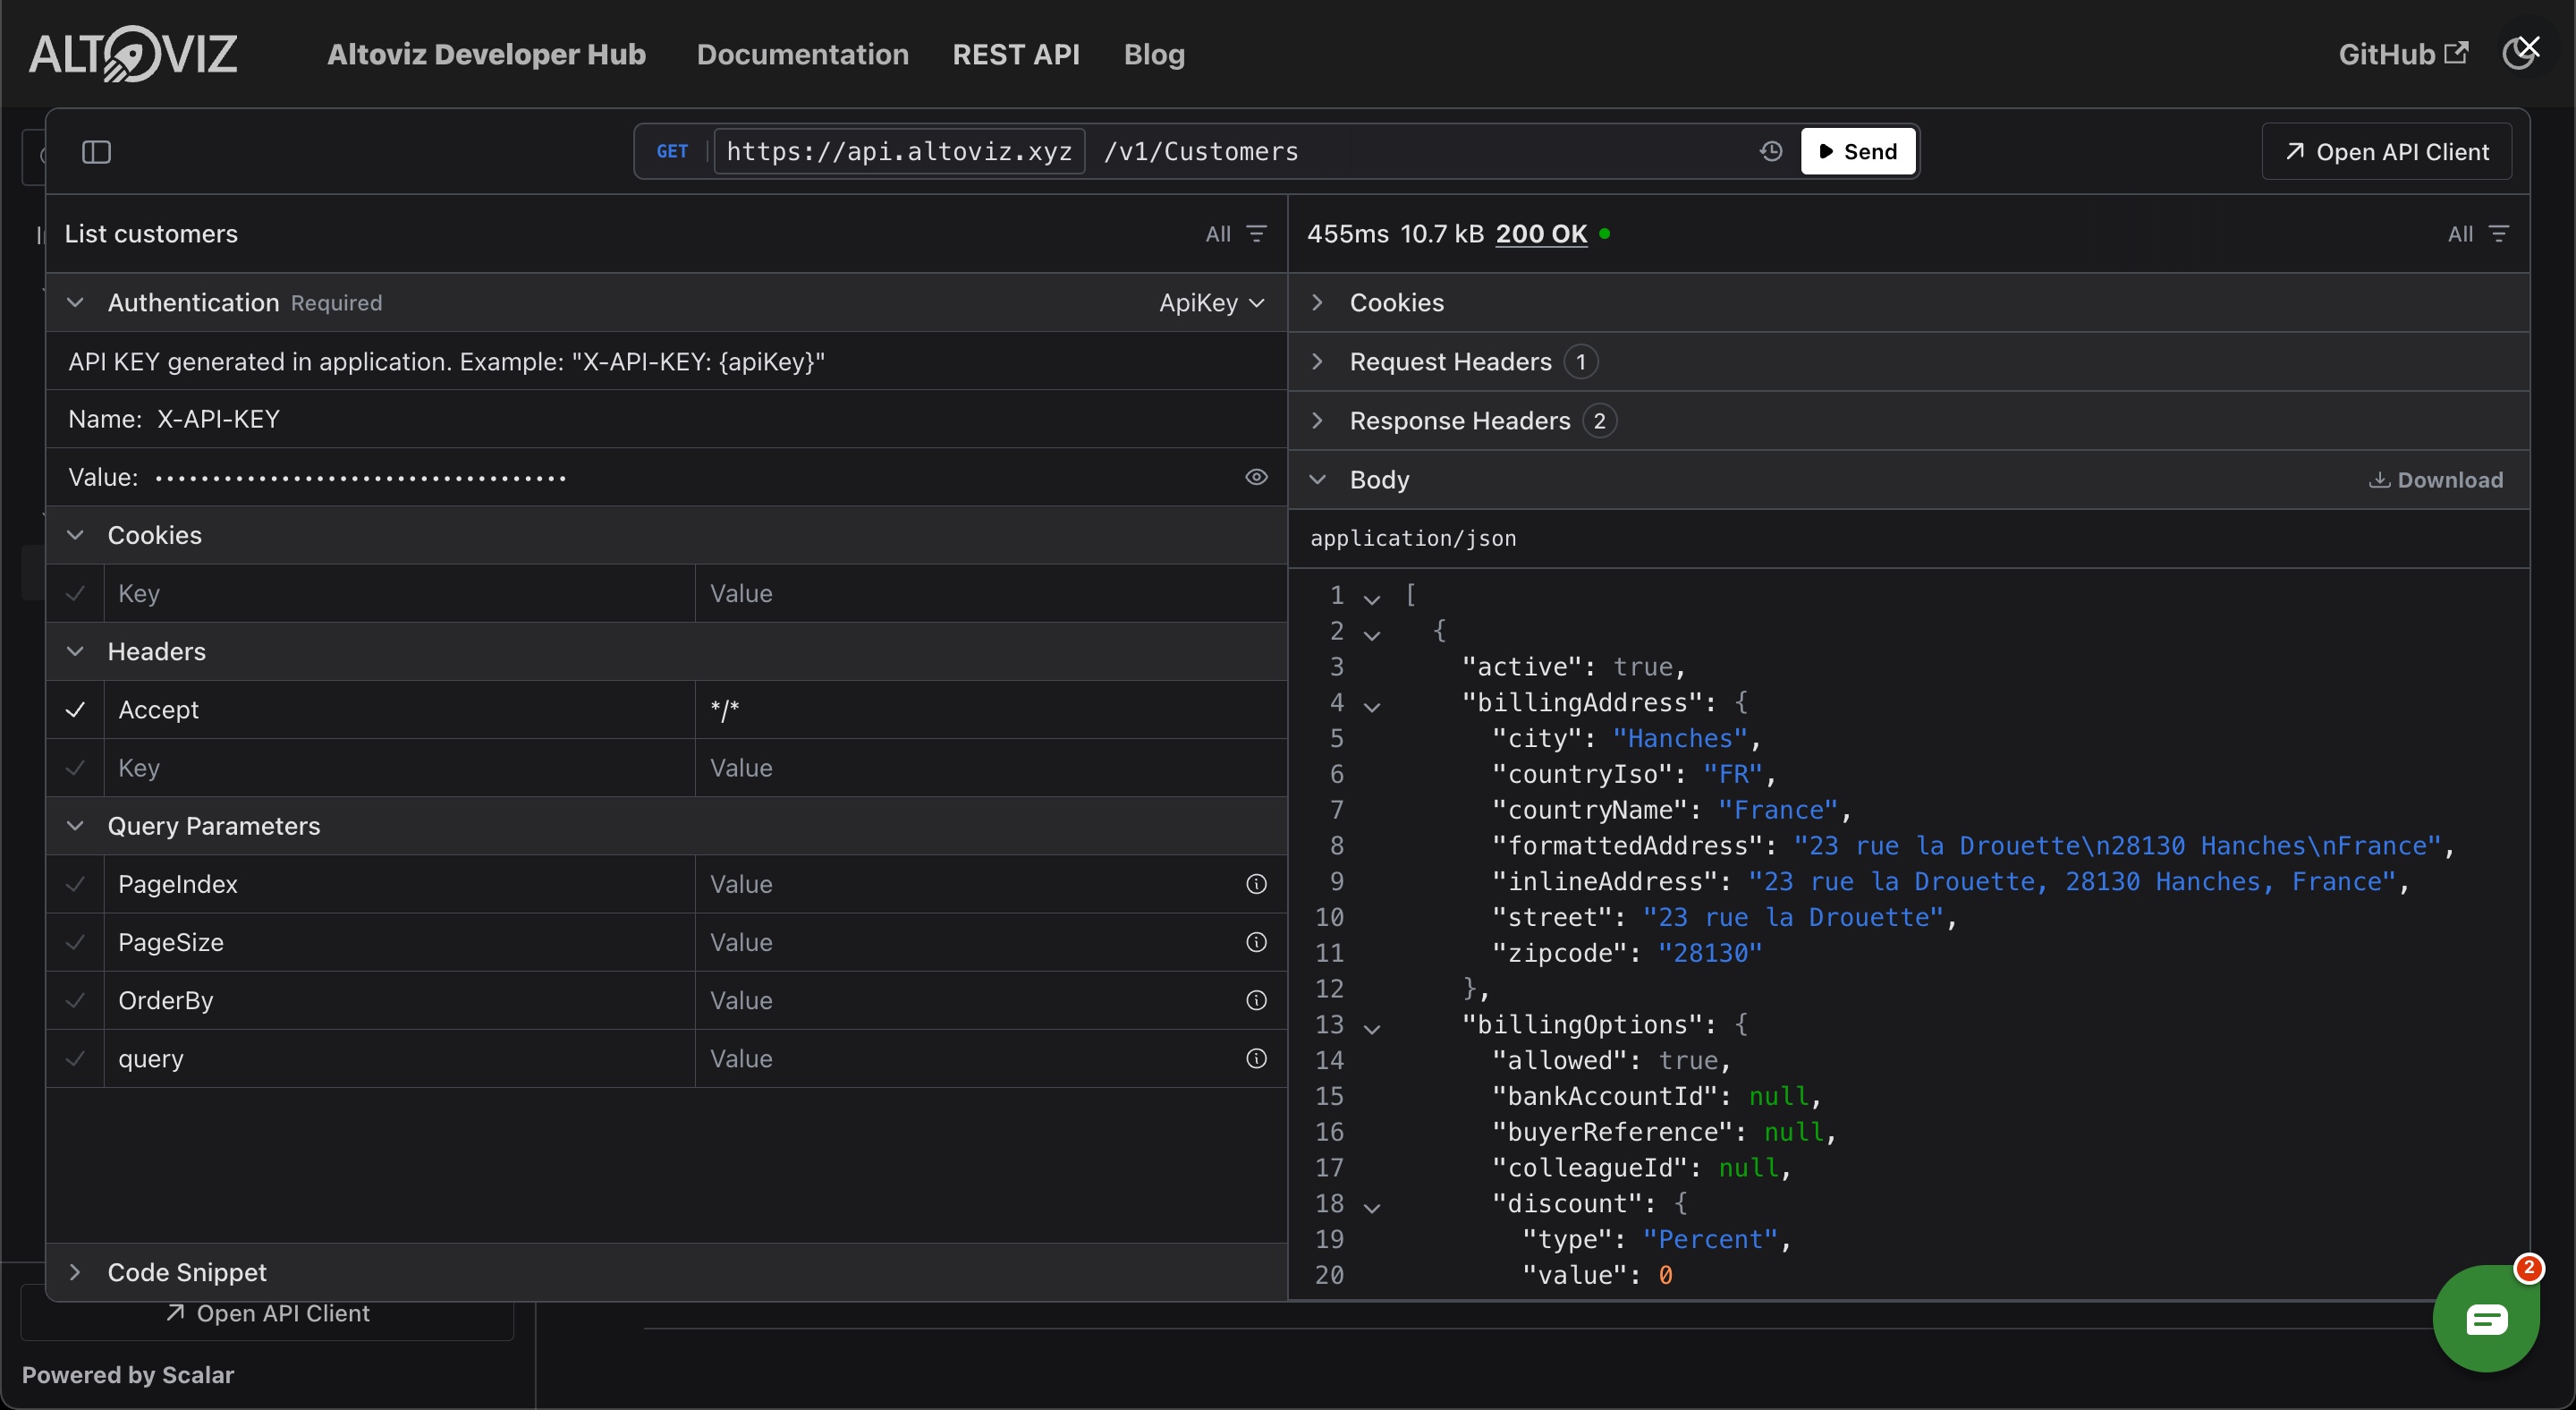Expand response Cookies section
Viewport: 2576px width, 1410px height.
click(1317, 302)
